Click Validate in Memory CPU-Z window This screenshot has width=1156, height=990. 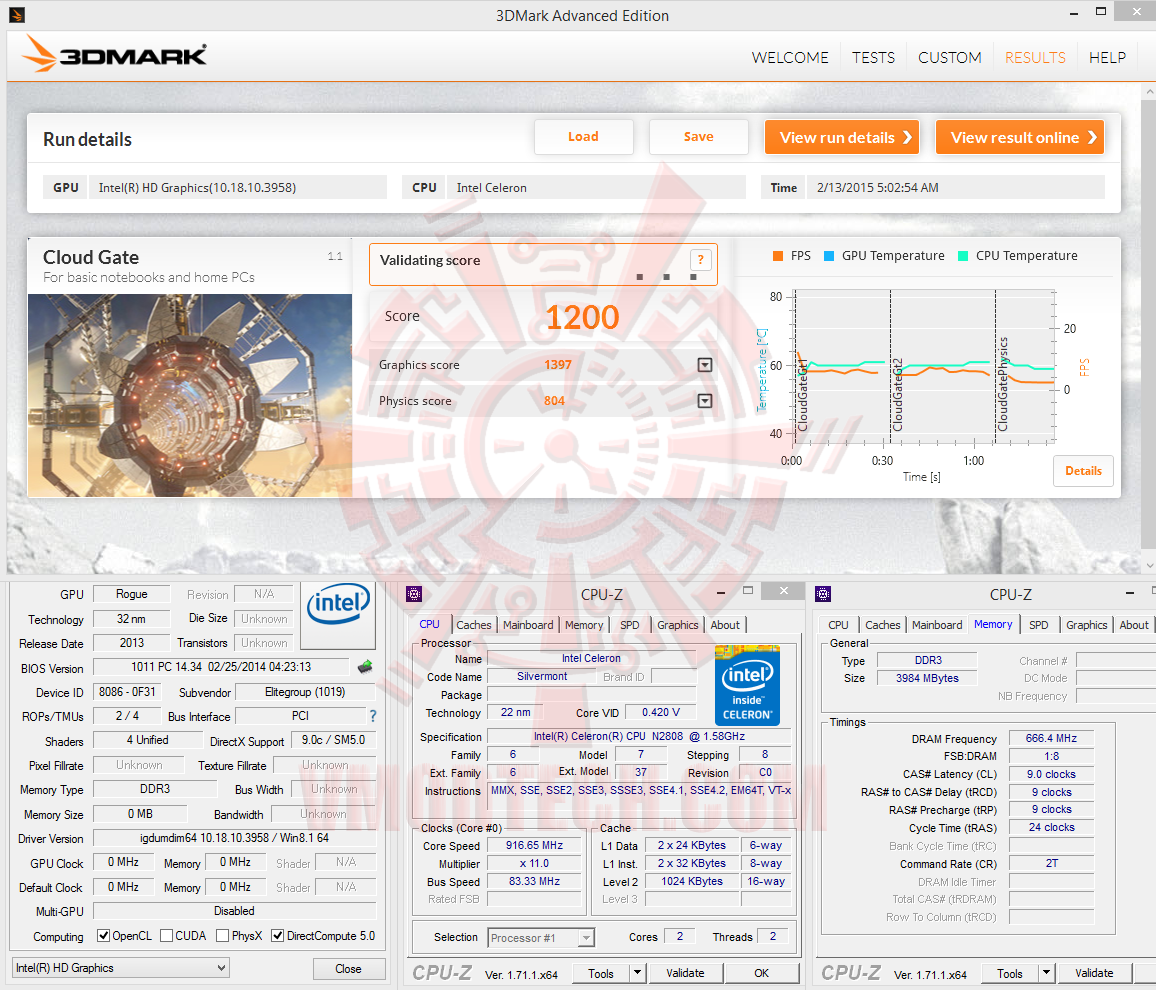[x=1094, y=973]
